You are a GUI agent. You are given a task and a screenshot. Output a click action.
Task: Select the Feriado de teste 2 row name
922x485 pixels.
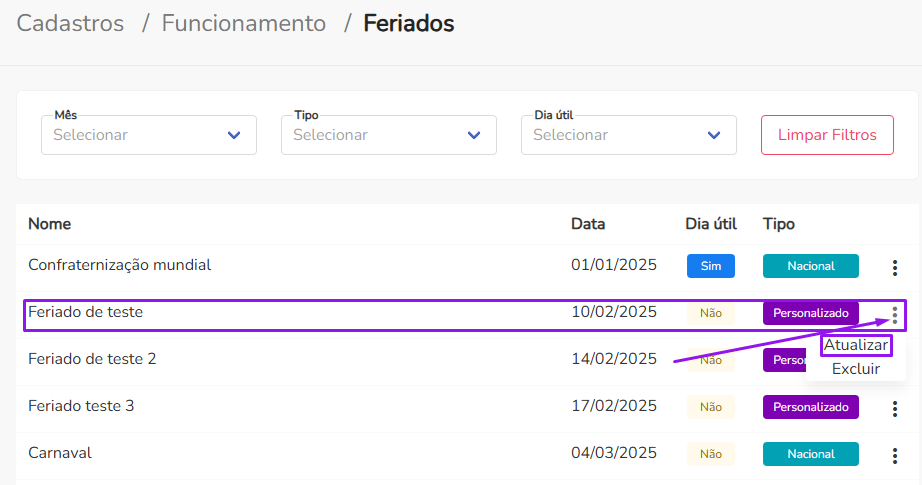click(92, 359)
